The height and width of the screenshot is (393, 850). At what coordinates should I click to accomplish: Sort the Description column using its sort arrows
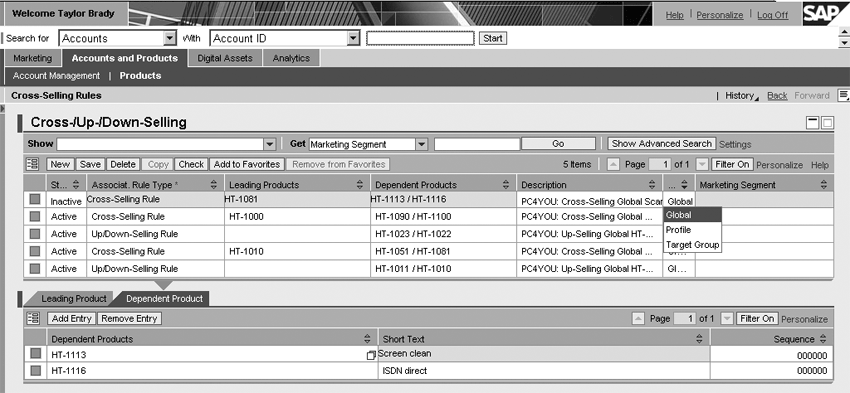pos(652,185)
